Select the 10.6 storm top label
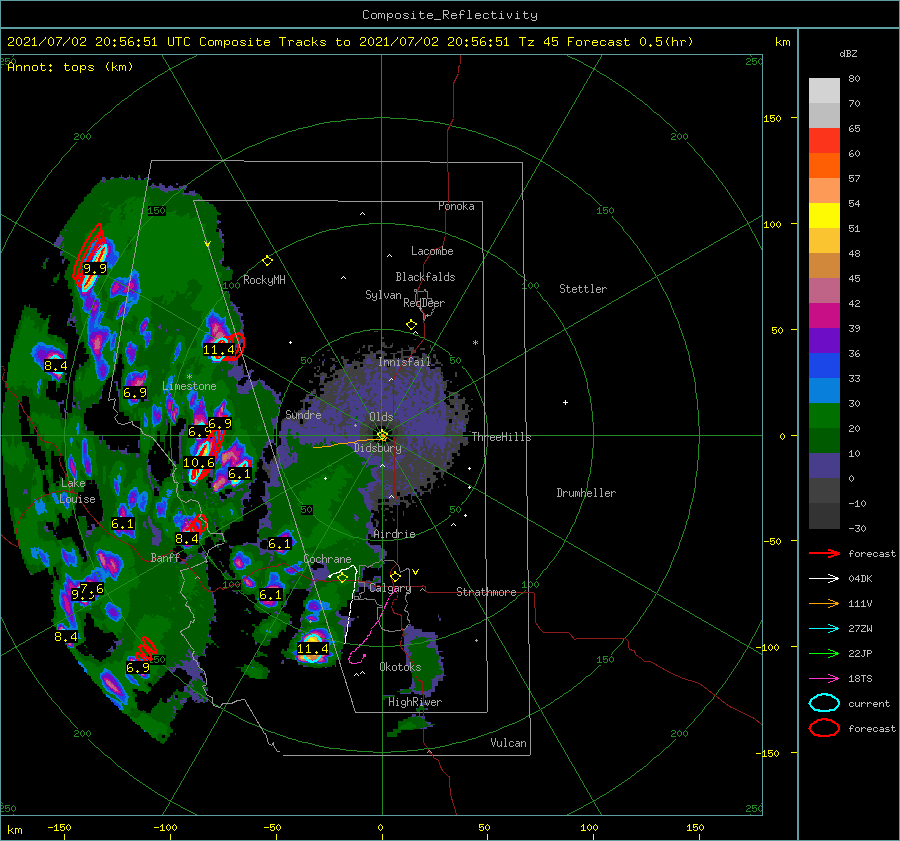The width and height of the screenshot is (900, 841). [199, 462]
